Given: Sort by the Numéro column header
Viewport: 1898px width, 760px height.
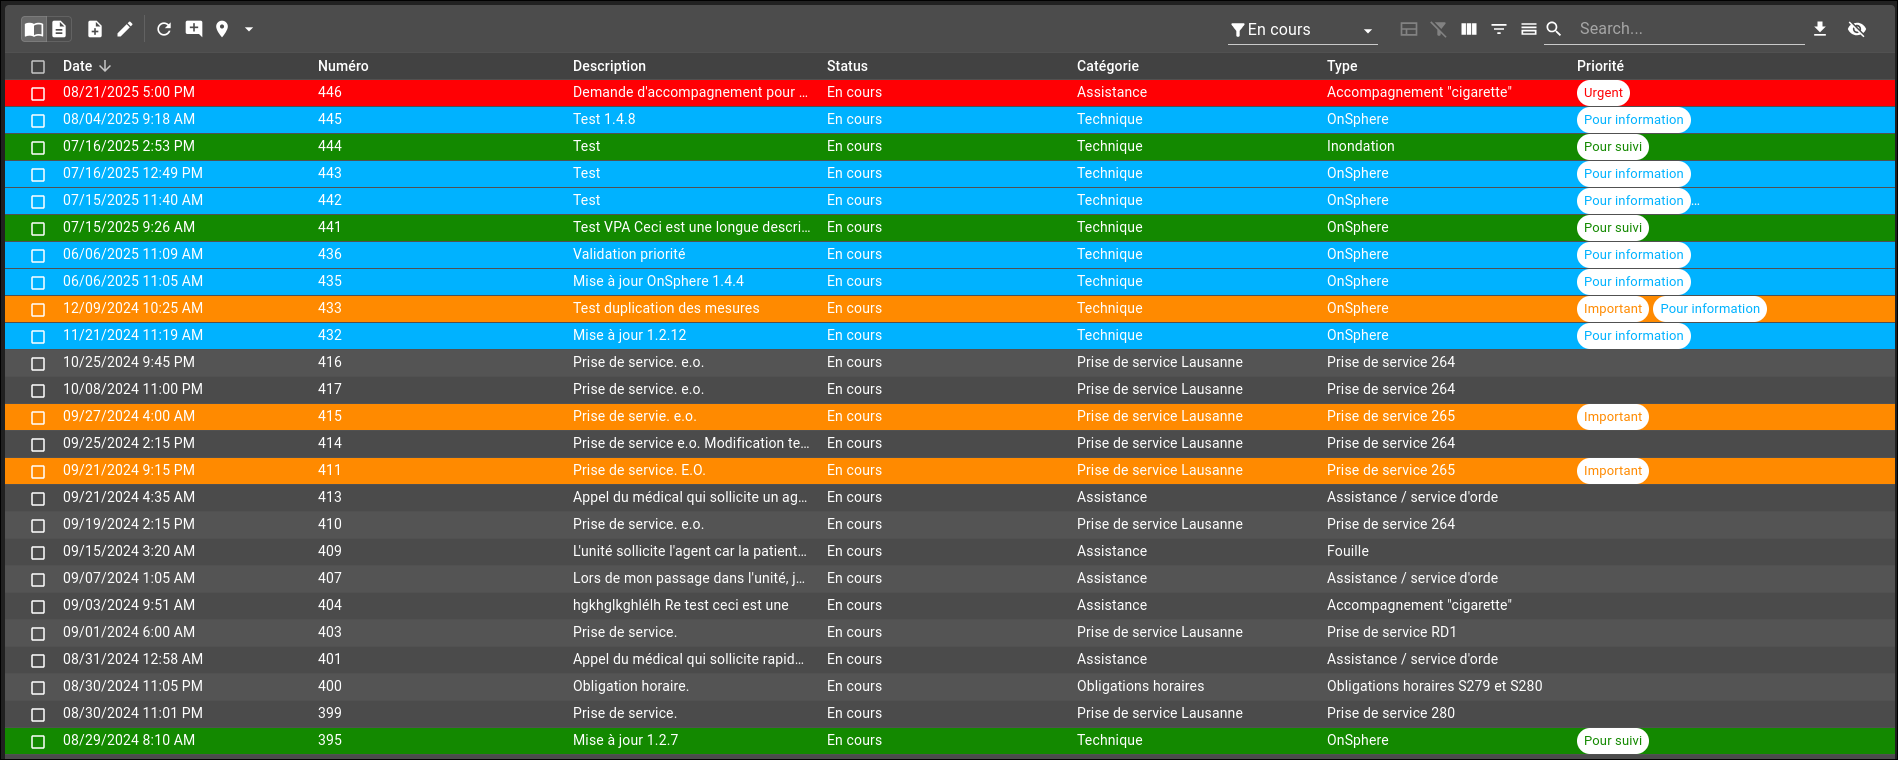Looking at the screenshot, I should (x=343, y=66).
